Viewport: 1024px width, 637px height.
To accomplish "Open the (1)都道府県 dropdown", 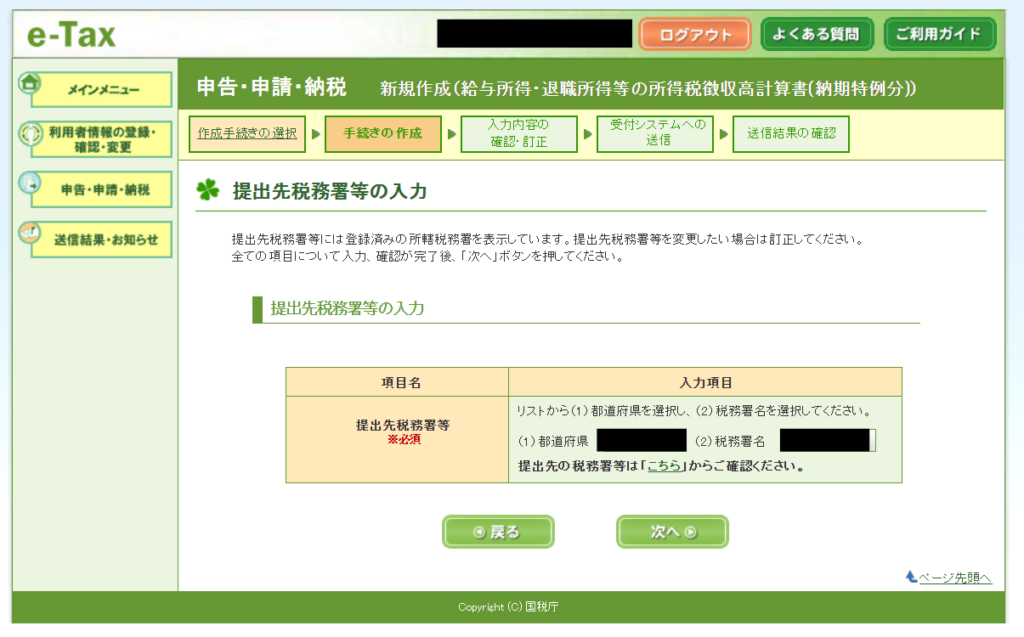I will click(641, 440).
